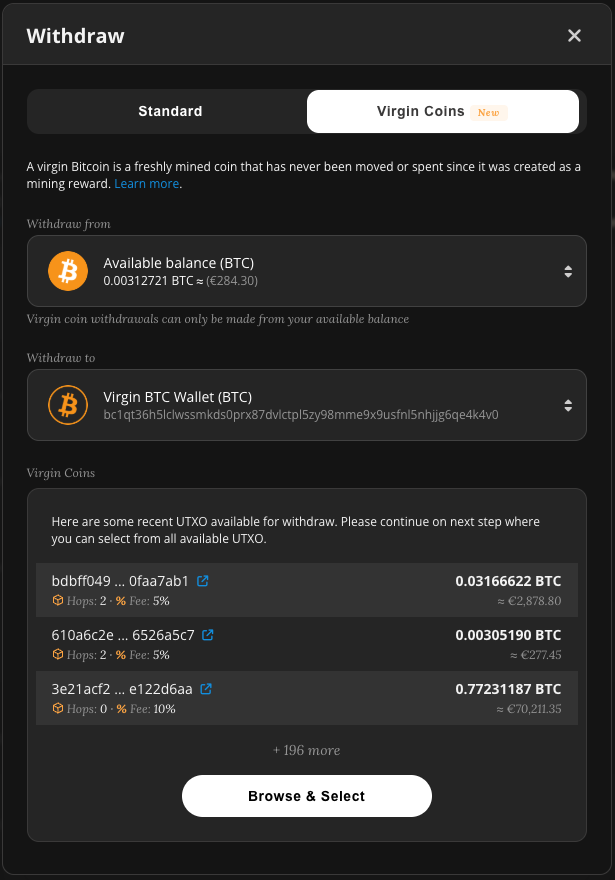Open external link for UTXO bdbff049
The height and width of the screenshot is (880, 615).
pyautogui.click(x=203, y=581)
